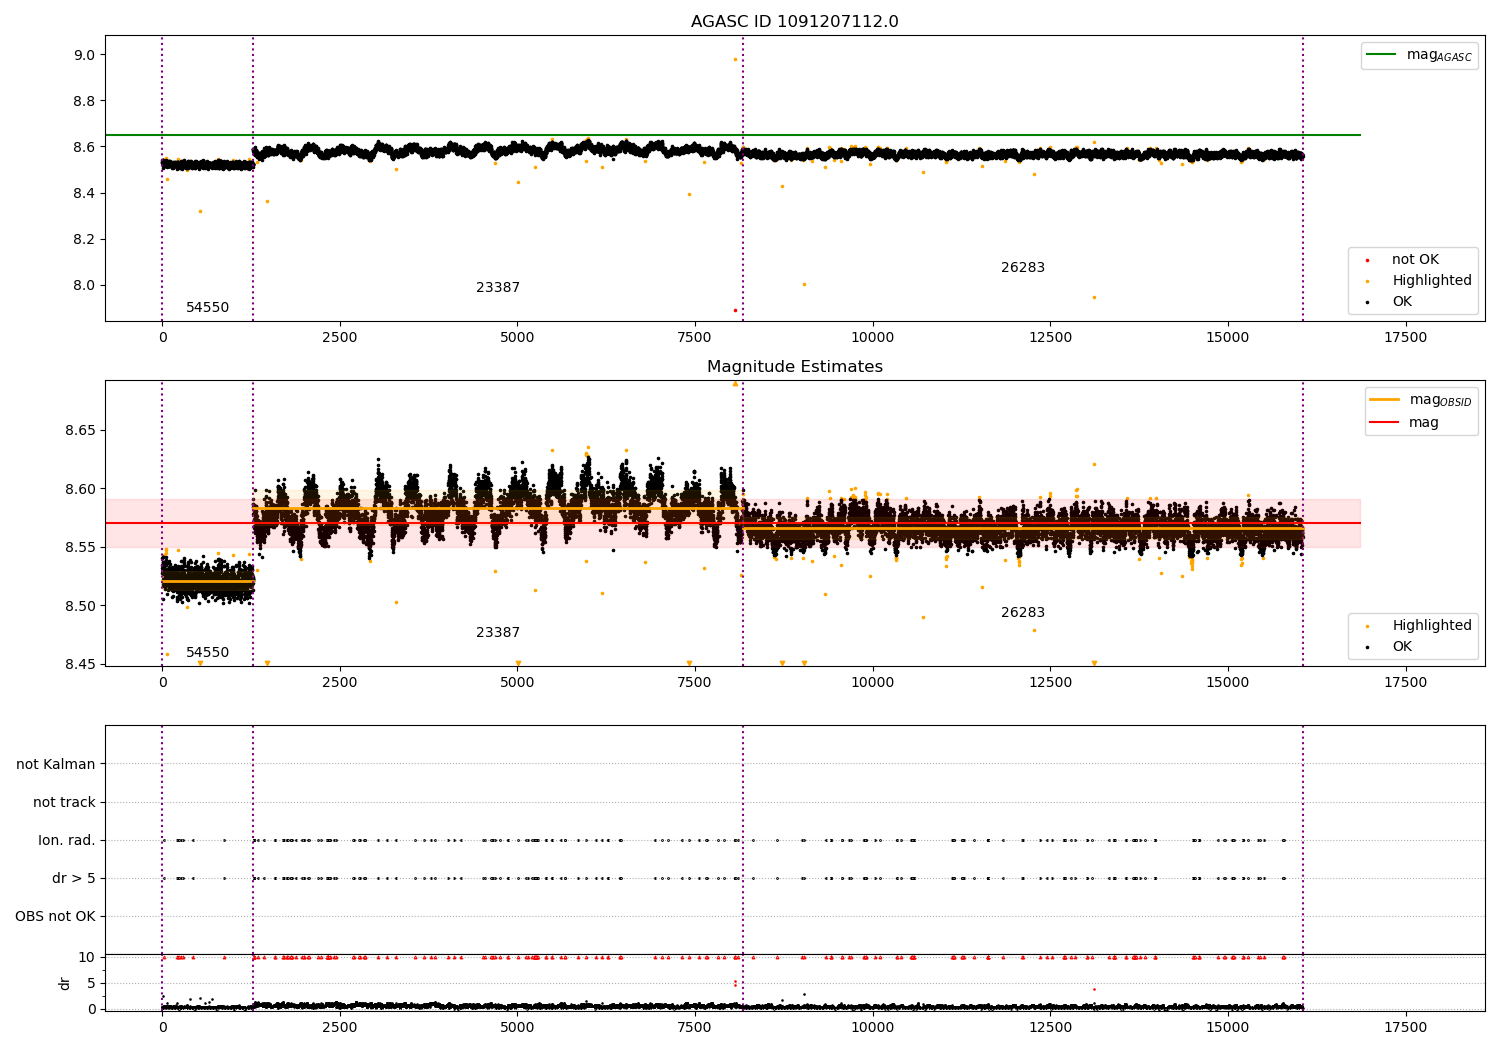Click the 7500 x-tick under the Magnitude Estimates plot
Screen dimensions: 1500x1050
[694, 683]
